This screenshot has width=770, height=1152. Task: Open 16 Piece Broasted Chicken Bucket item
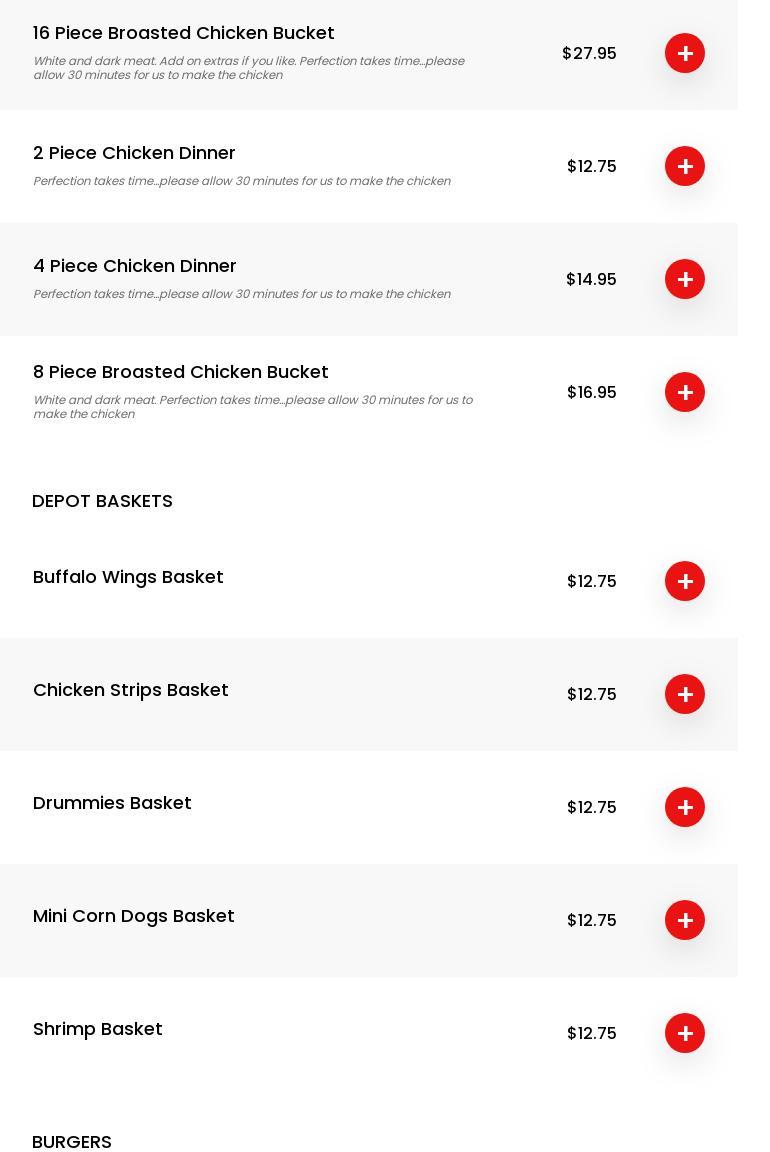[184, 33]
